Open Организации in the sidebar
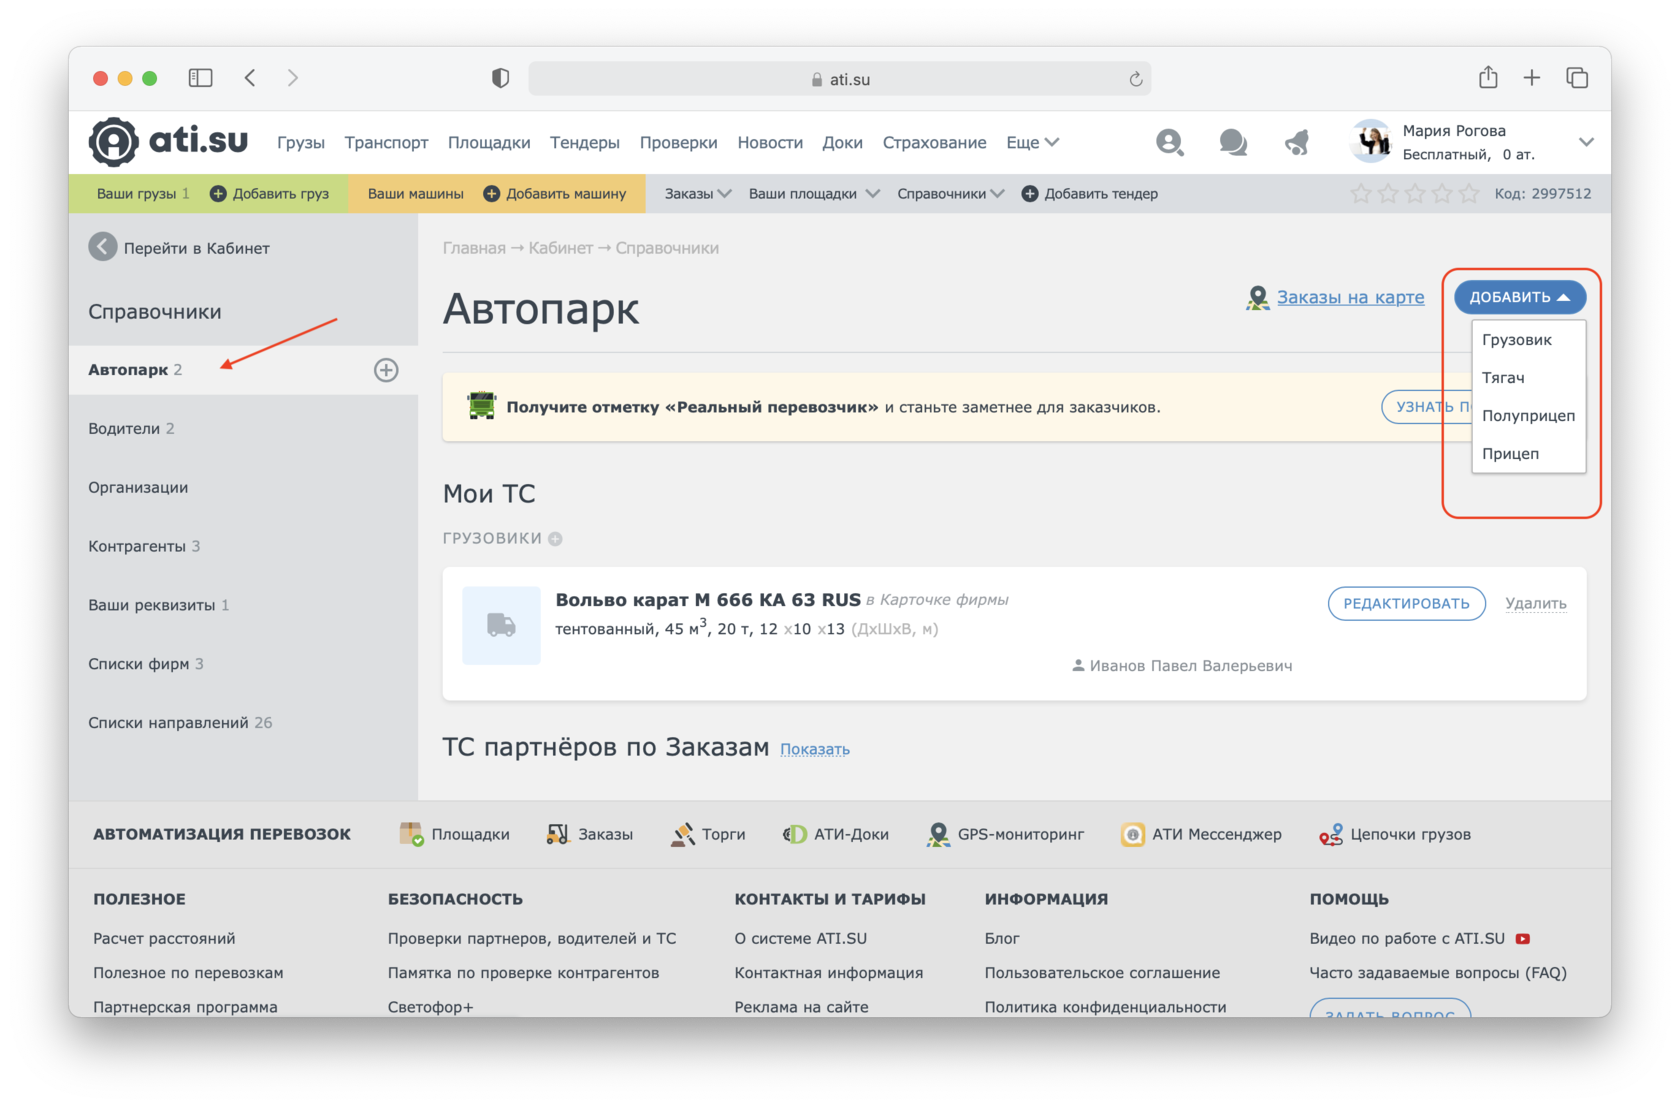The image size is (1680, 1108). (x=243, y=487)
